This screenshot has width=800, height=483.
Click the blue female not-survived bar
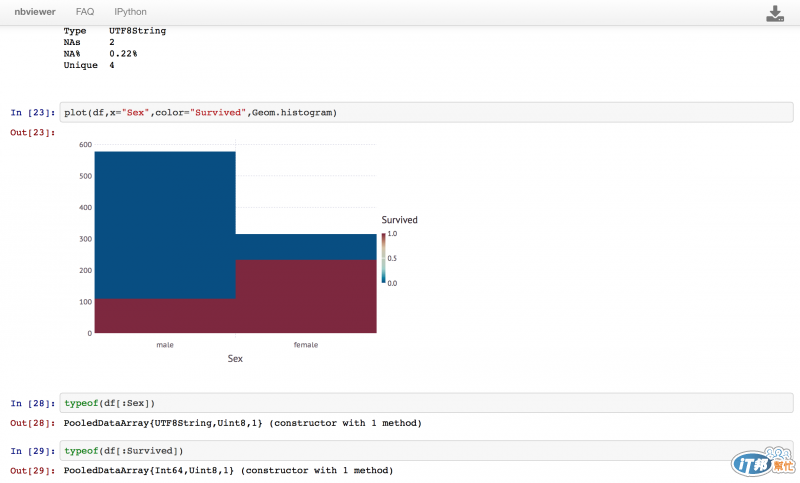306,247
